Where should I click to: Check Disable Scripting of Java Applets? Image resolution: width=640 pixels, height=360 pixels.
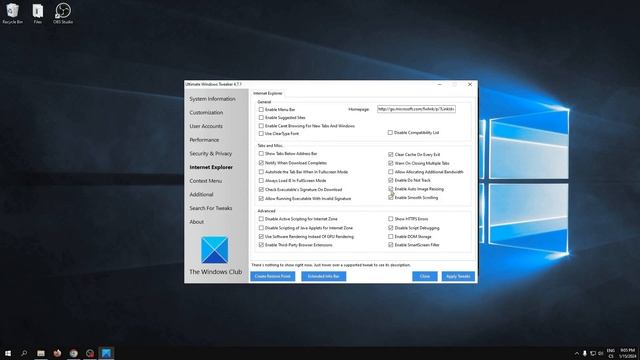coord(261,228)
